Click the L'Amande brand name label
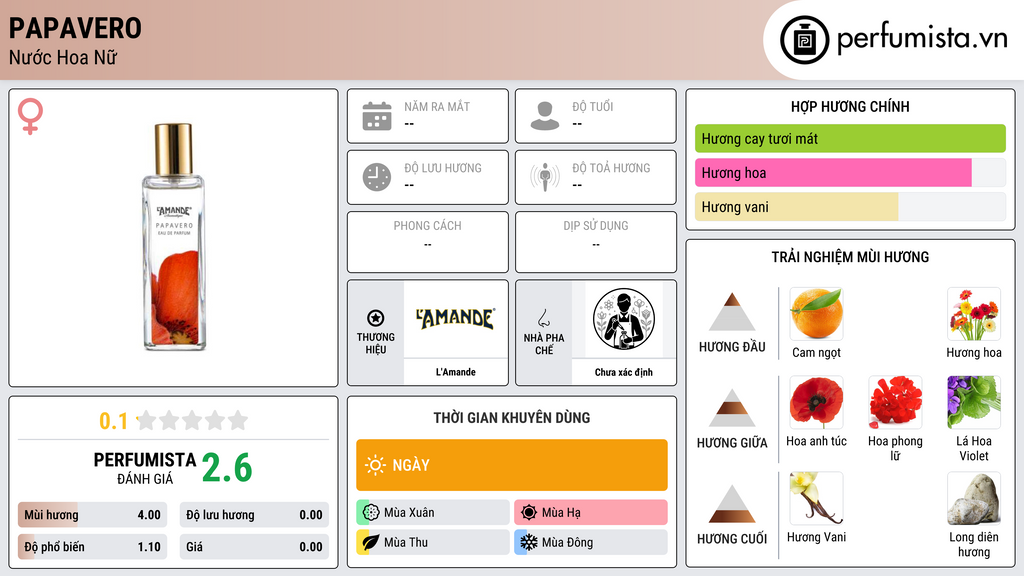1024x576 pixels. [456, 372]
